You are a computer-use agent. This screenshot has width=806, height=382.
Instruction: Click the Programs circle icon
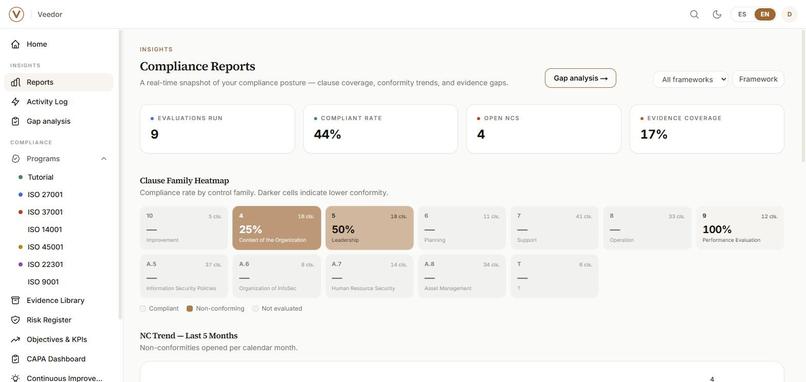coord(15,159)
